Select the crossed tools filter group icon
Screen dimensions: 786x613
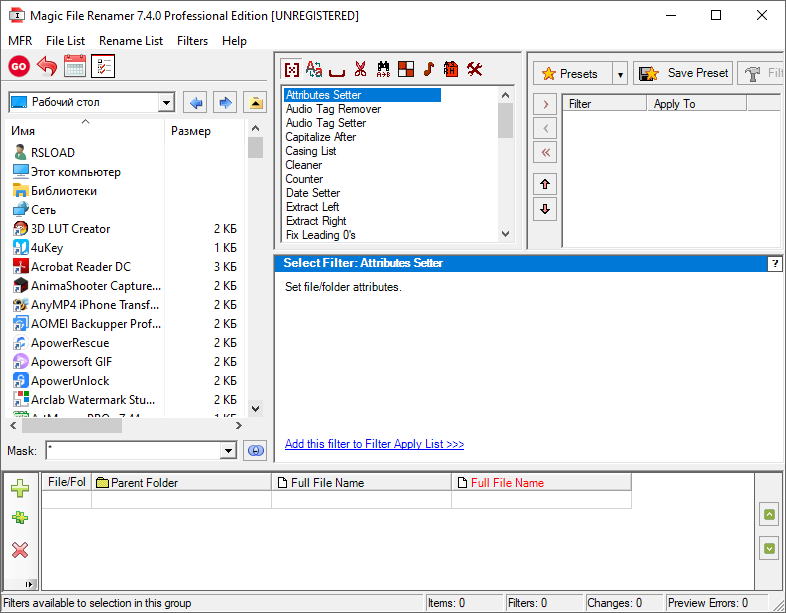point(475,69)
